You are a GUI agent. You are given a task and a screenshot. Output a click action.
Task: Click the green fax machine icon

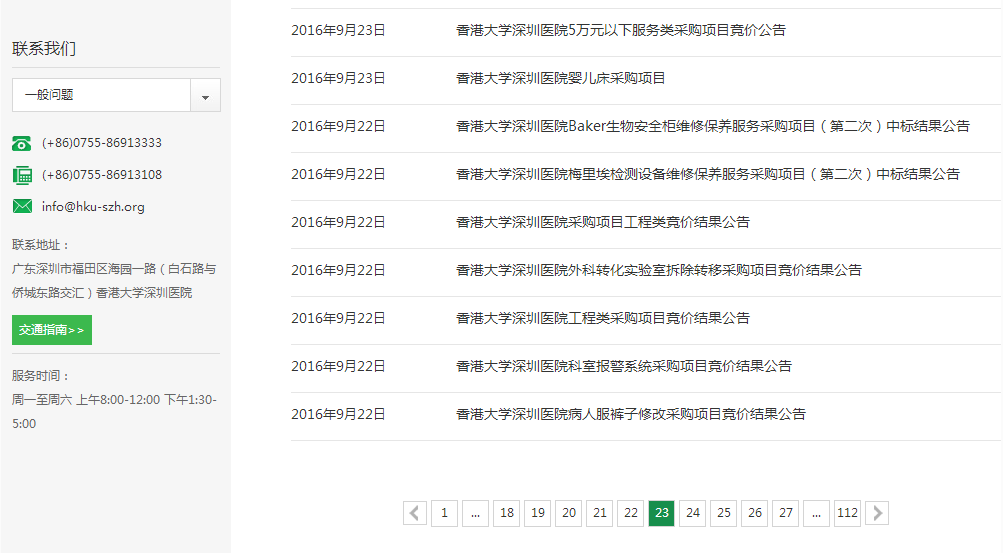pyautogui.click(x=22, y=175)
